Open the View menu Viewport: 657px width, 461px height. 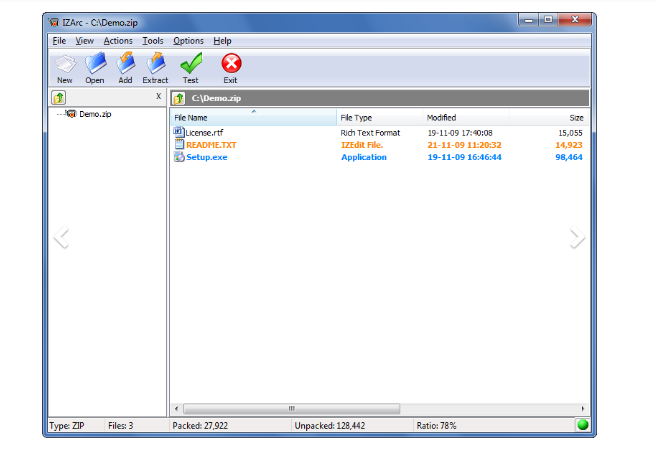(x=84, y=41)
